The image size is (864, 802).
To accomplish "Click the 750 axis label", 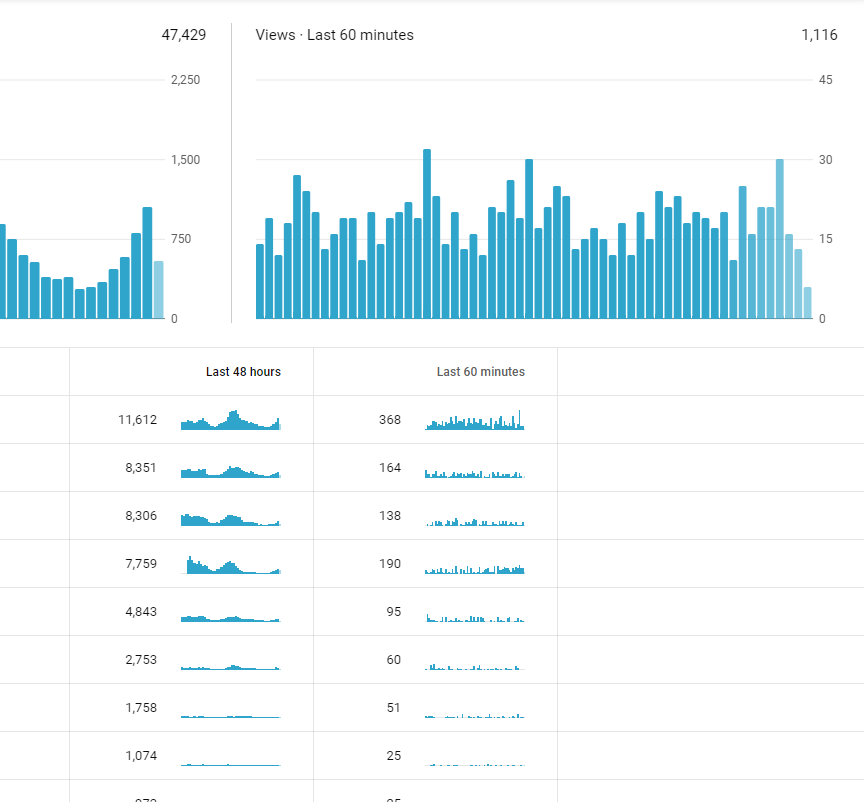I will (x=181, y=239).
